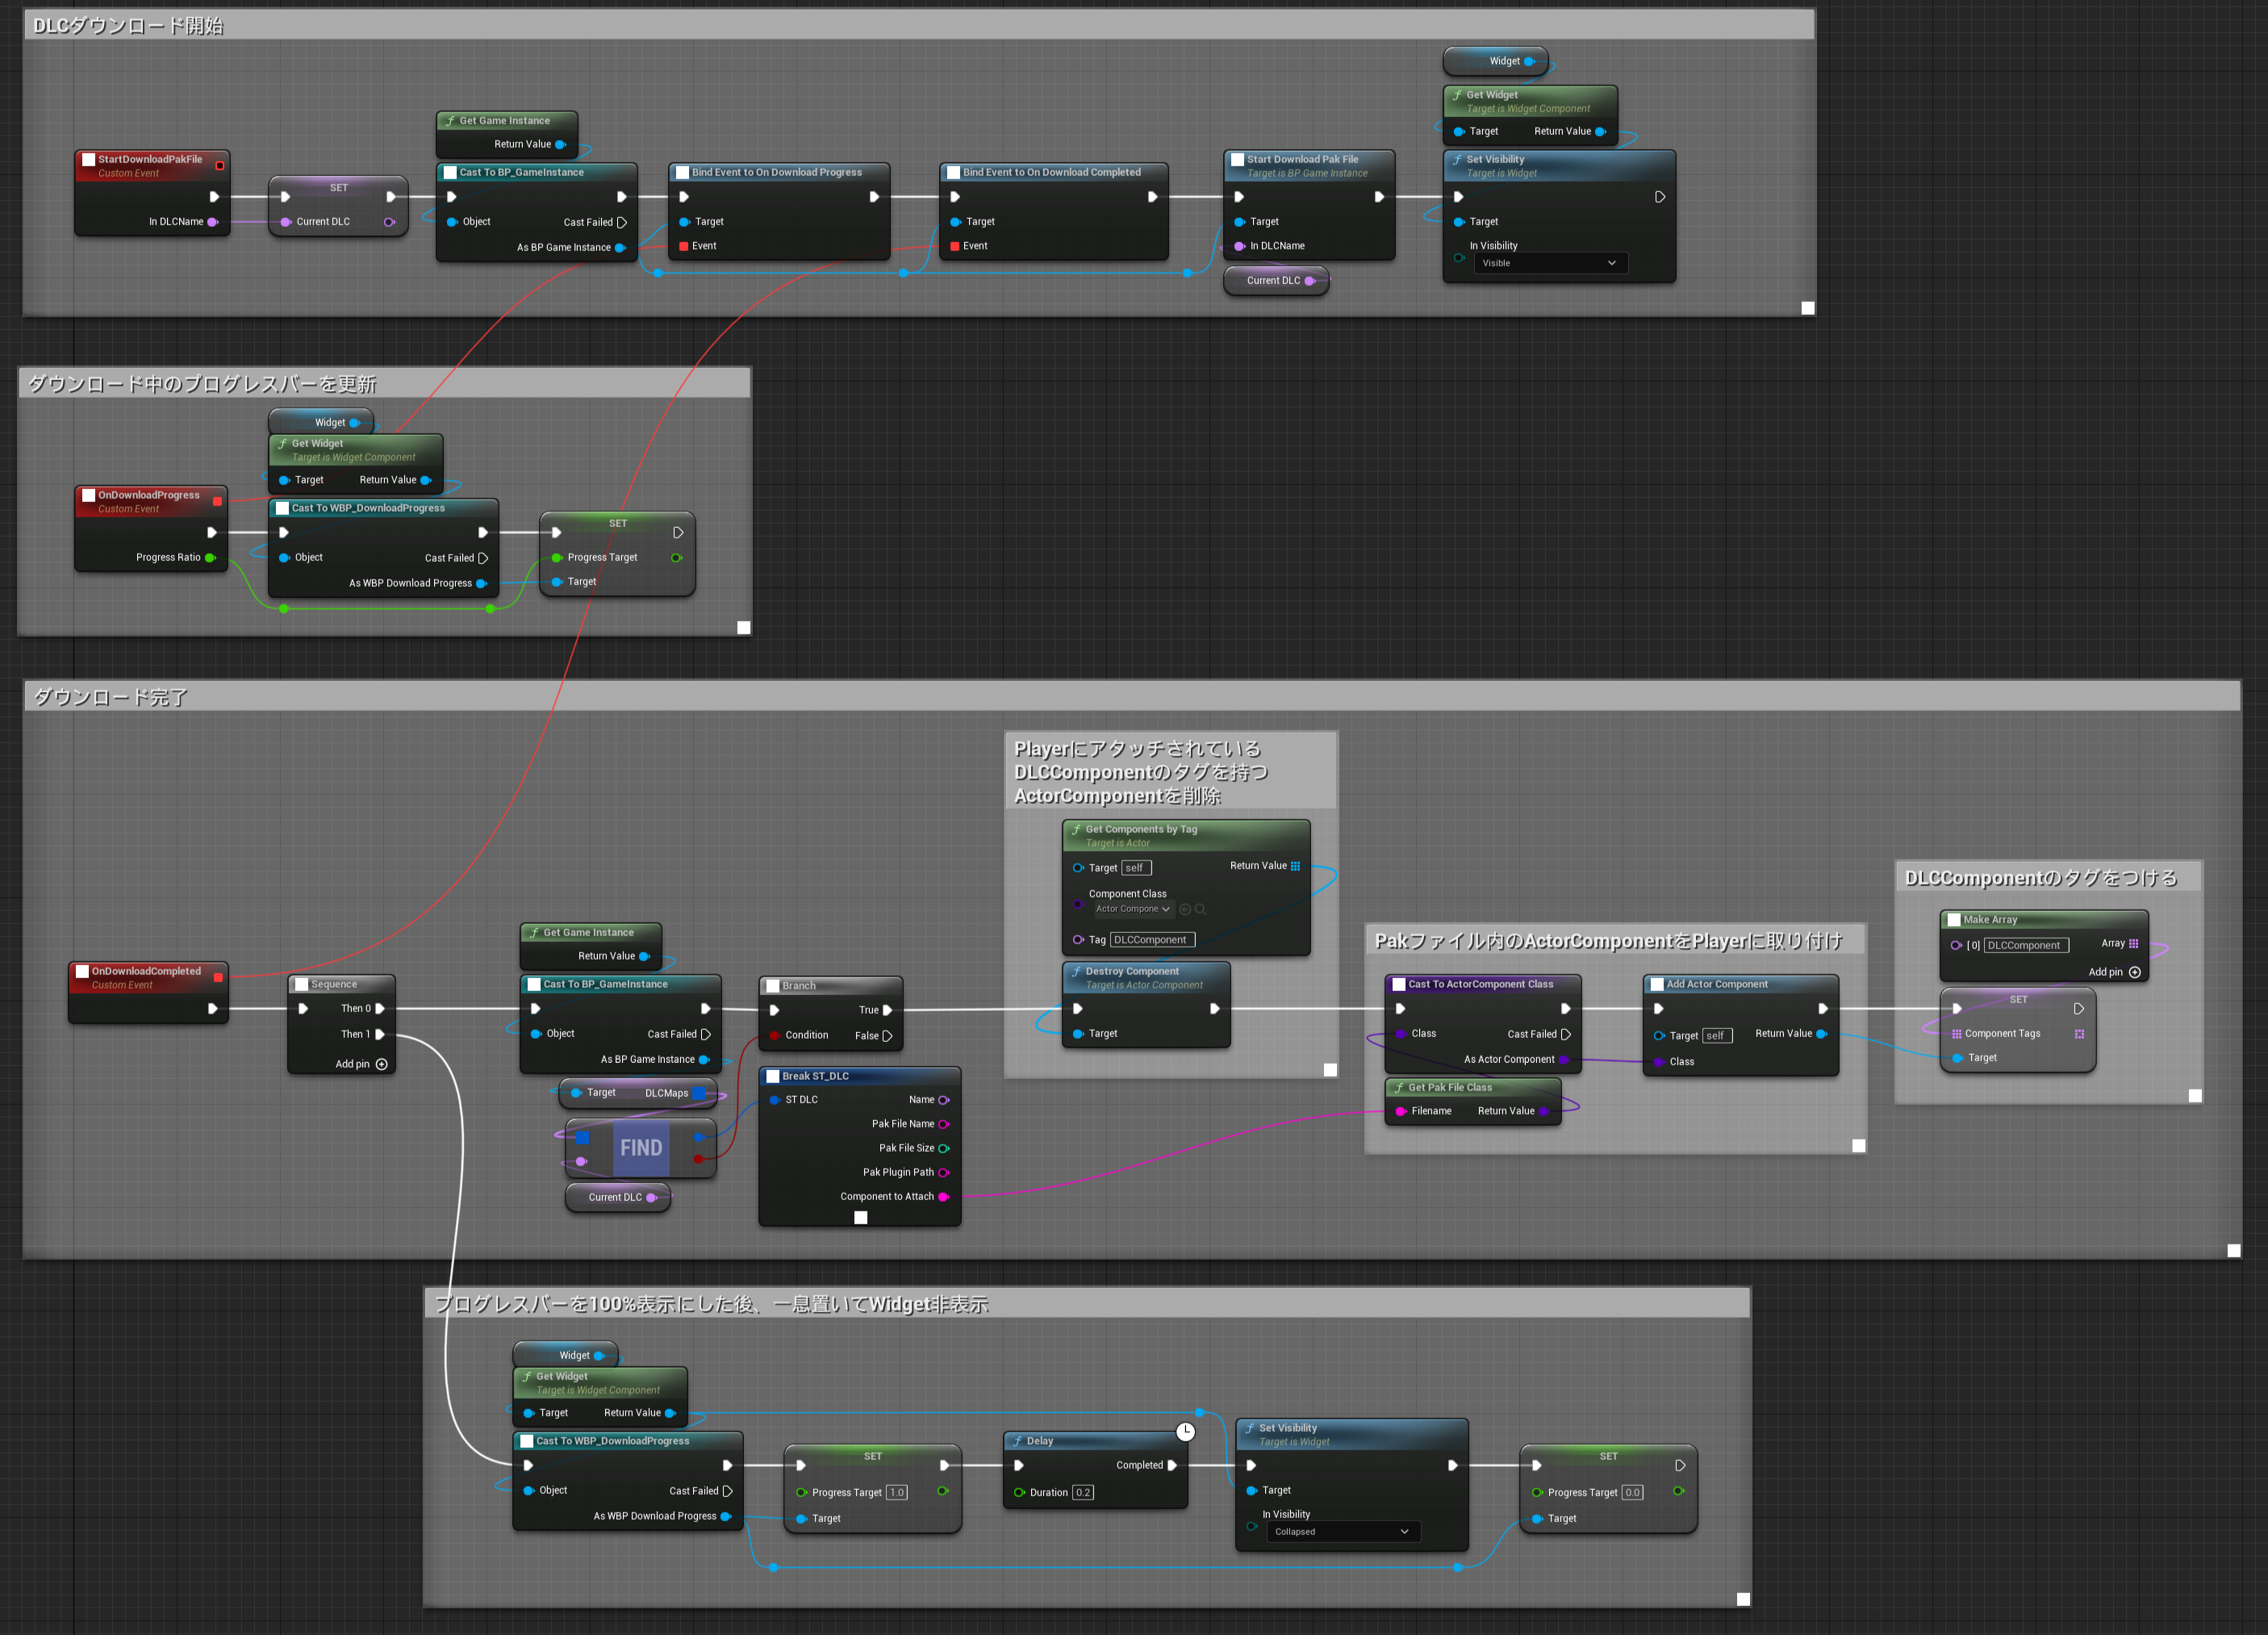This screenshot has height=1635, width=2268.
Task: Click Add pin plus on Make Array node
Action: [x=2135, y=972]
